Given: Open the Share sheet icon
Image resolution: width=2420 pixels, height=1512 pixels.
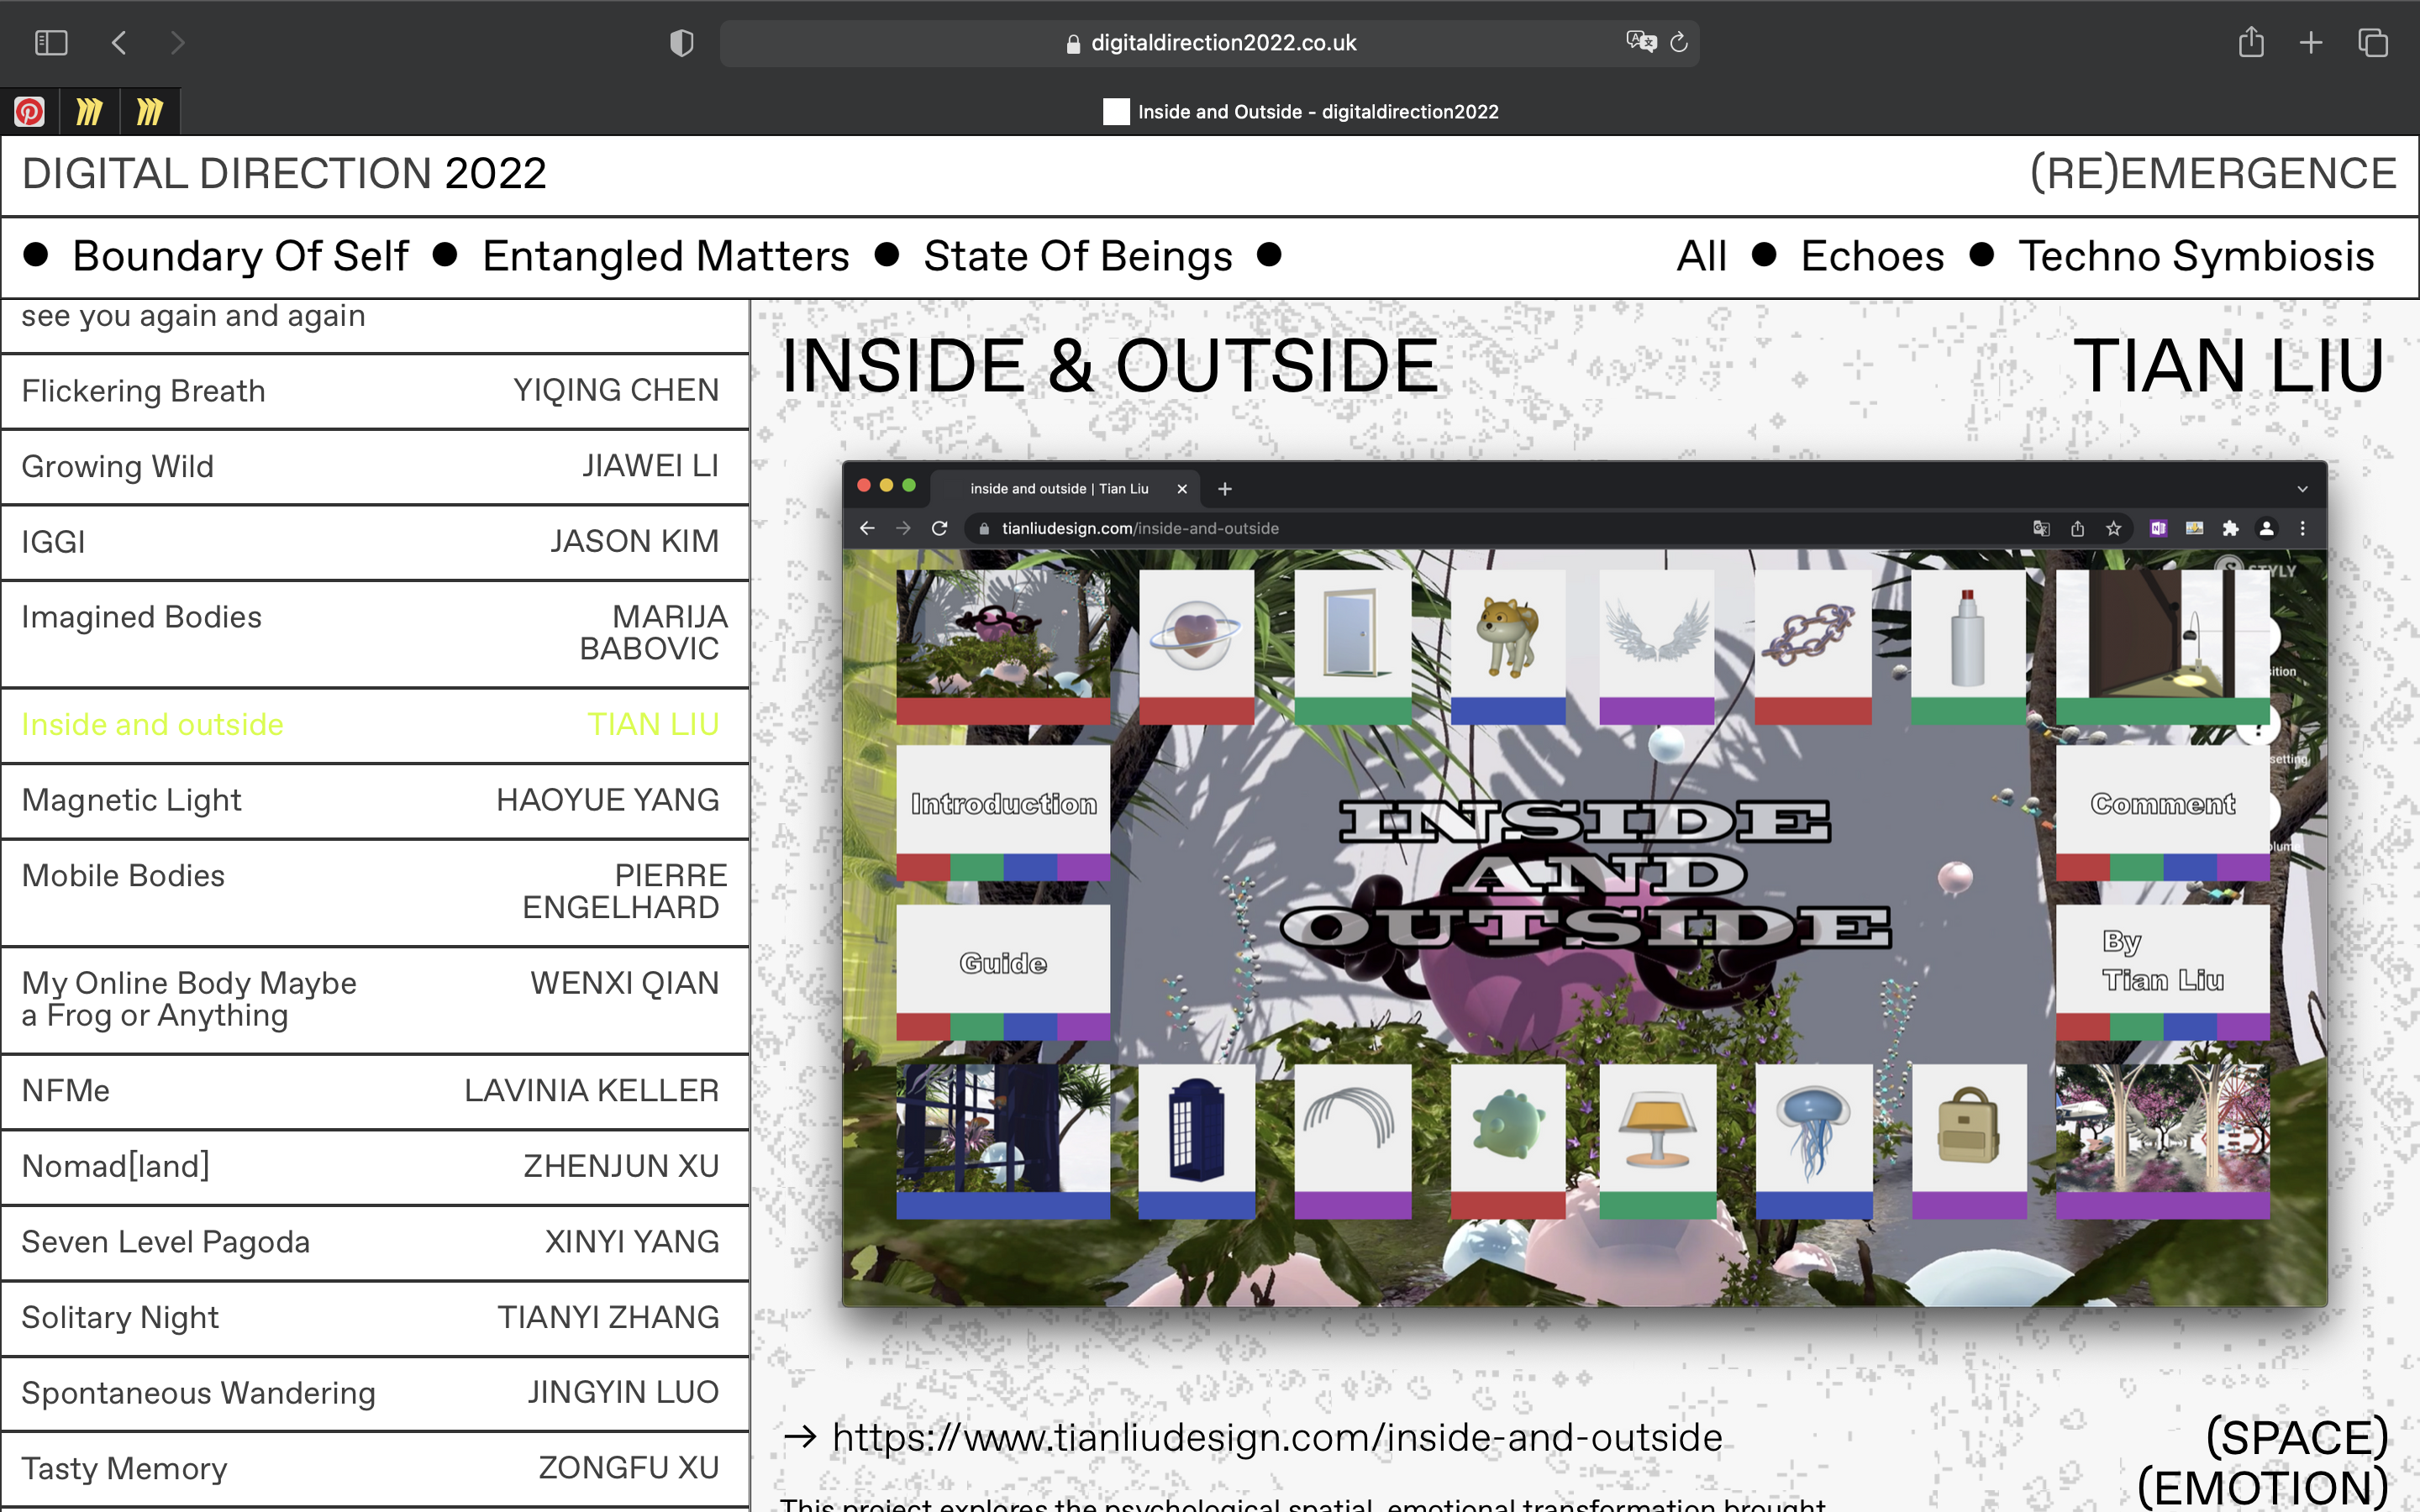Looking at the screenshot, I should (2250, 42).
